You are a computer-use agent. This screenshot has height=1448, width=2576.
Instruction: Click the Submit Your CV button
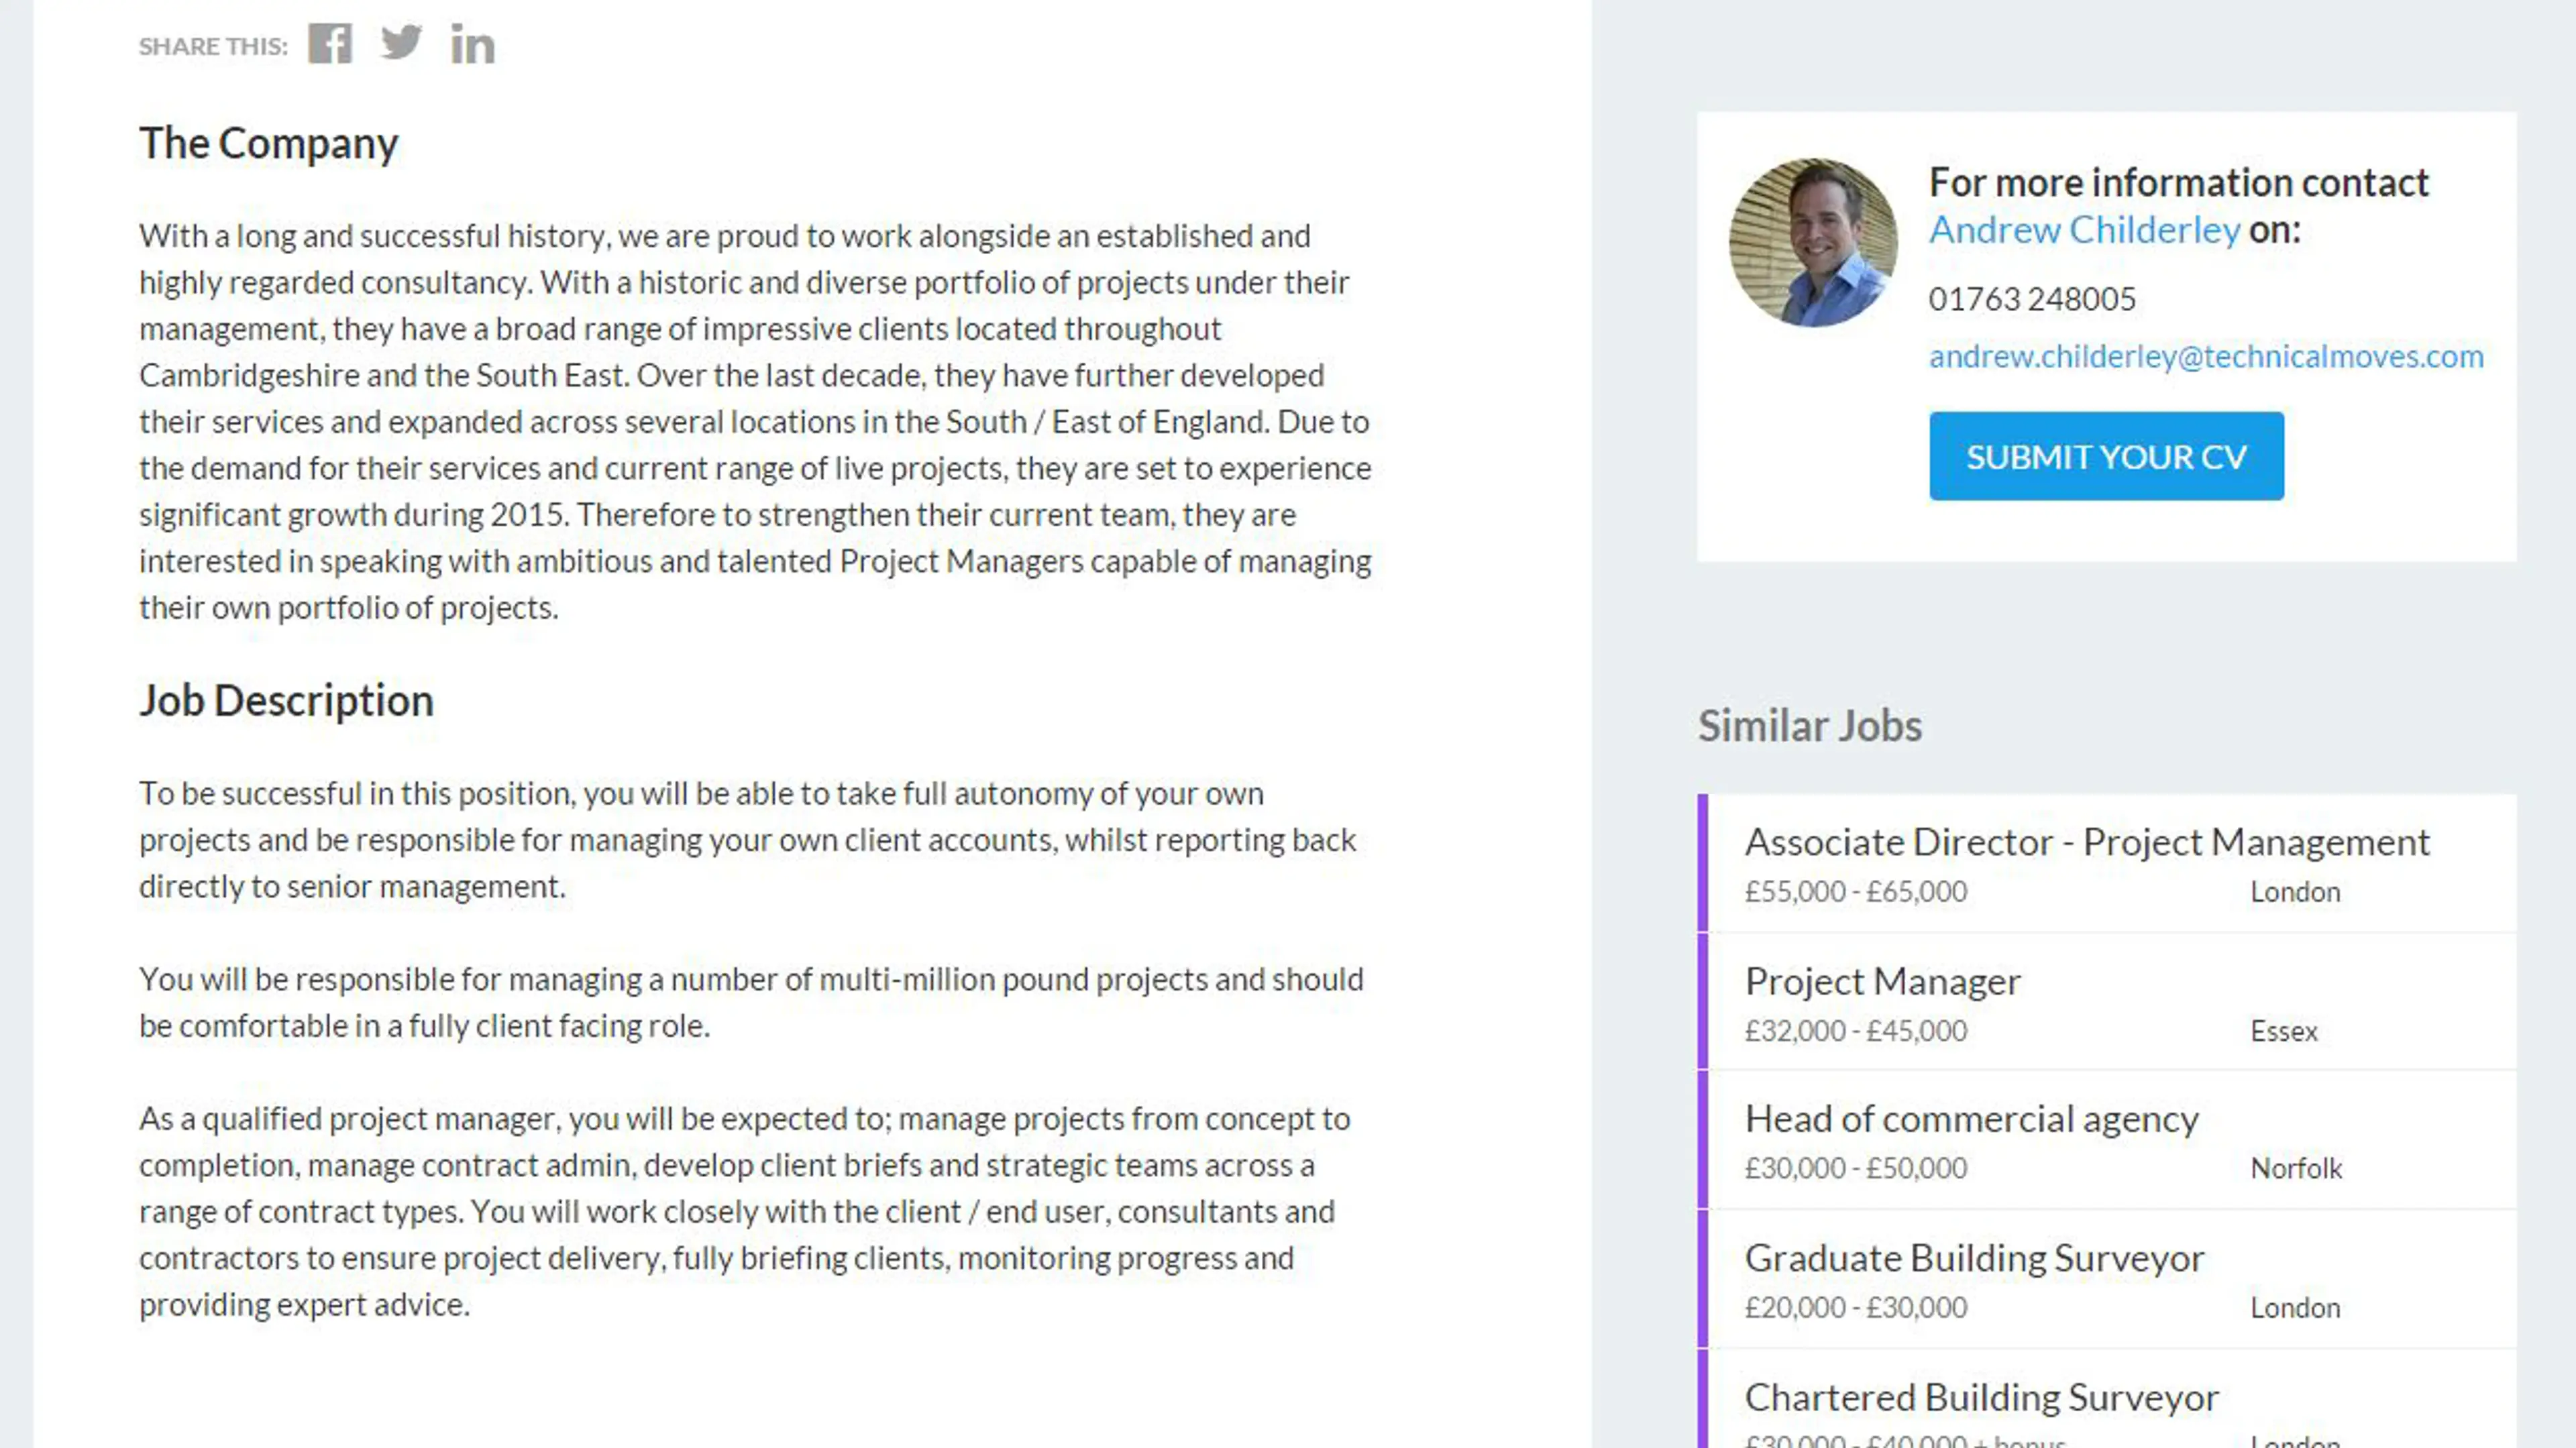coord(2106,456)
